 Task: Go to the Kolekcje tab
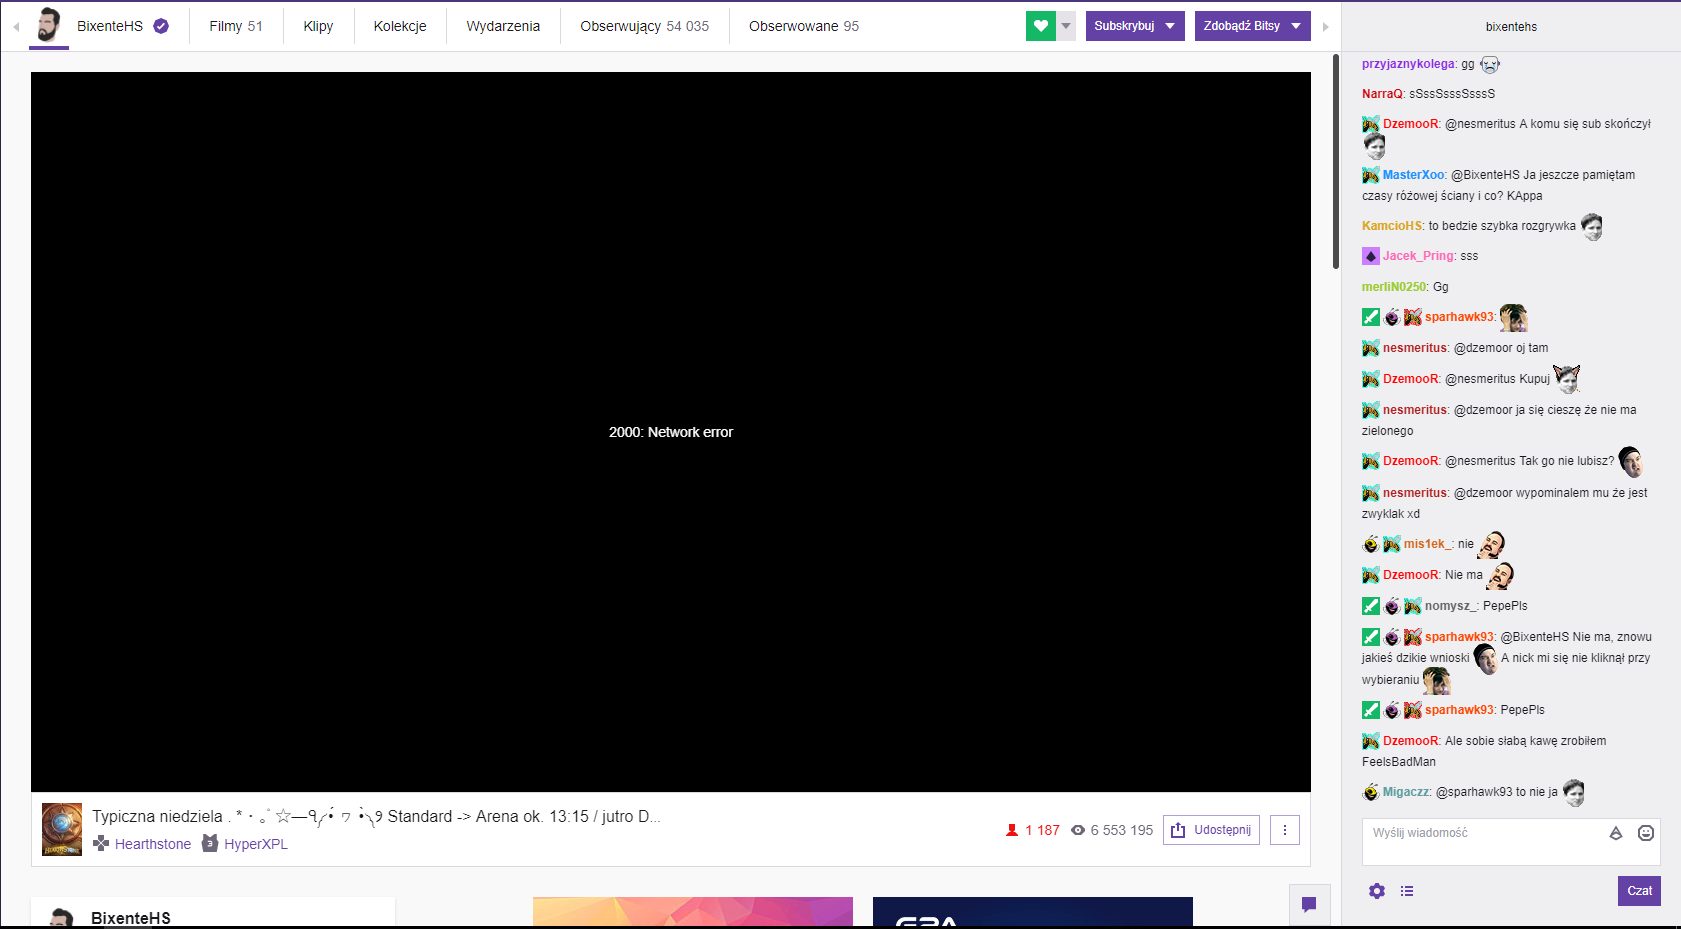tap(400, 26)
